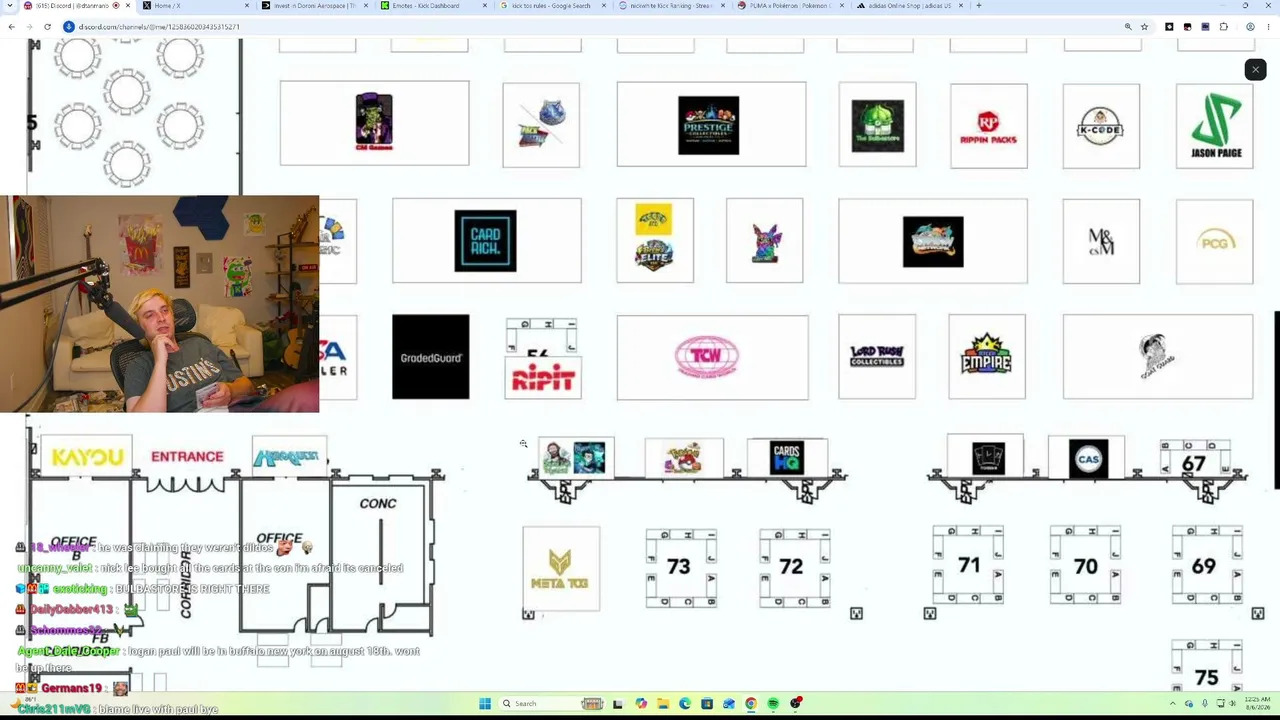Click the GradedGuard booth logo

click(x=431, y=357)
